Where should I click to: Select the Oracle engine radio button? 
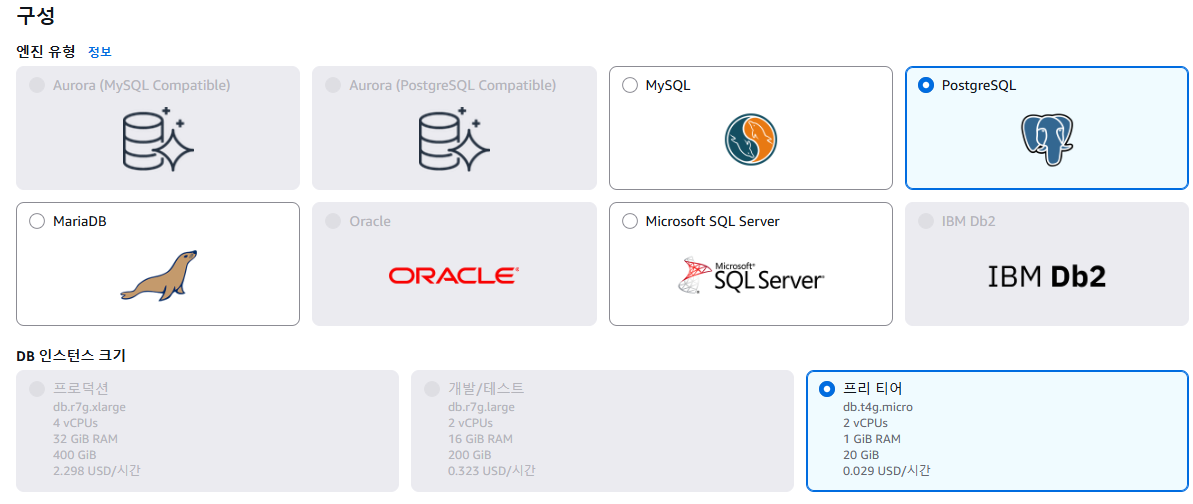[333, 222]
